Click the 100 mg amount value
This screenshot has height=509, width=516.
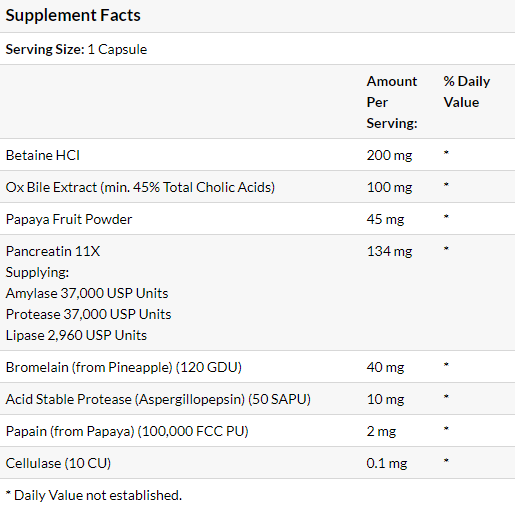pos(389,187)
